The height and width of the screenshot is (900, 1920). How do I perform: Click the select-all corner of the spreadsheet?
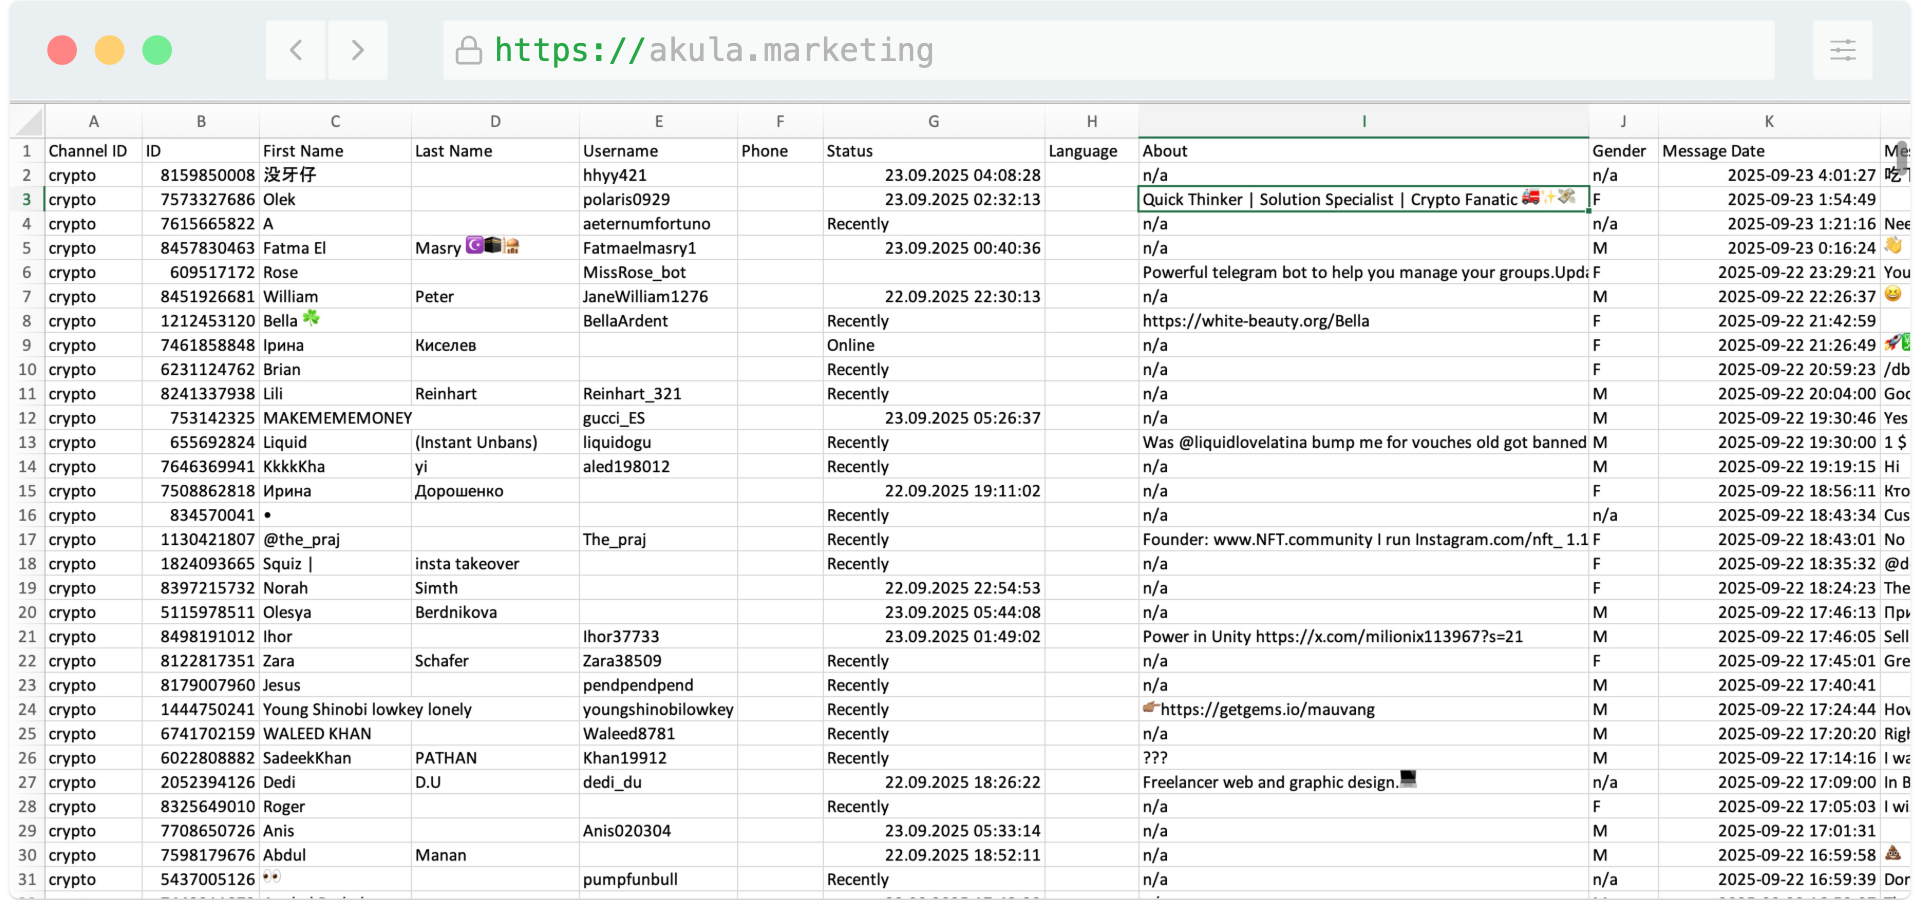tap(28, 121)
